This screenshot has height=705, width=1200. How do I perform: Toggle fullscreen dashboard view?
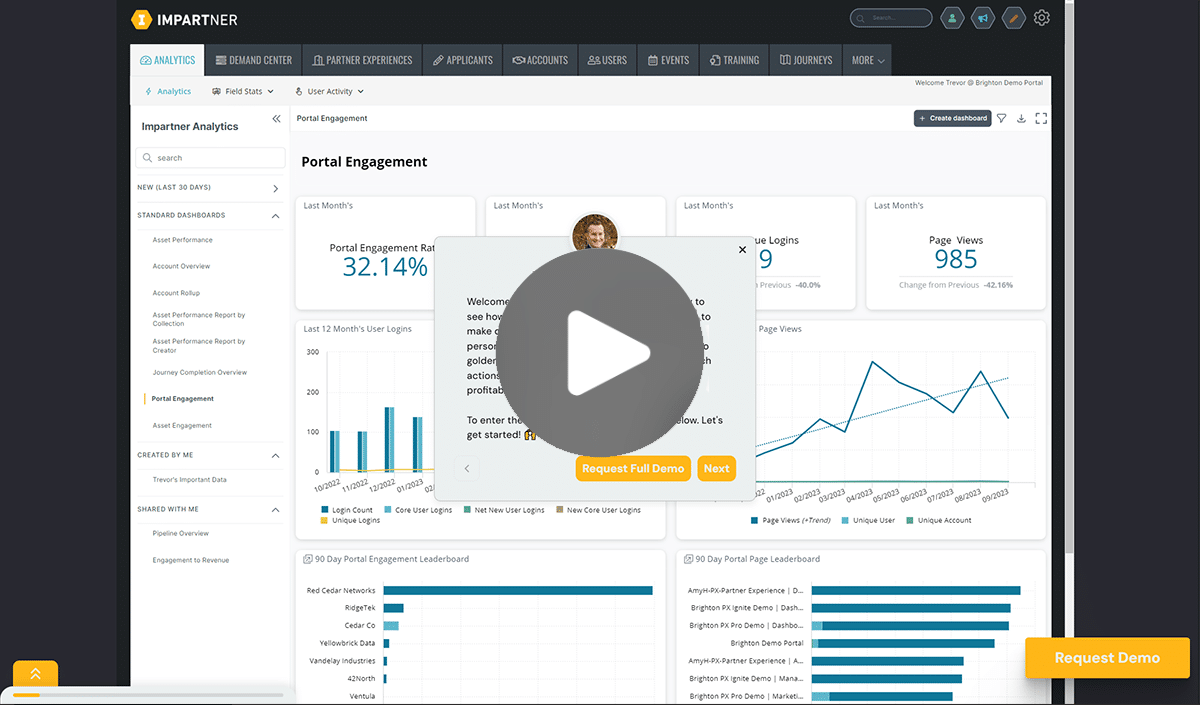click(1041, 118)
